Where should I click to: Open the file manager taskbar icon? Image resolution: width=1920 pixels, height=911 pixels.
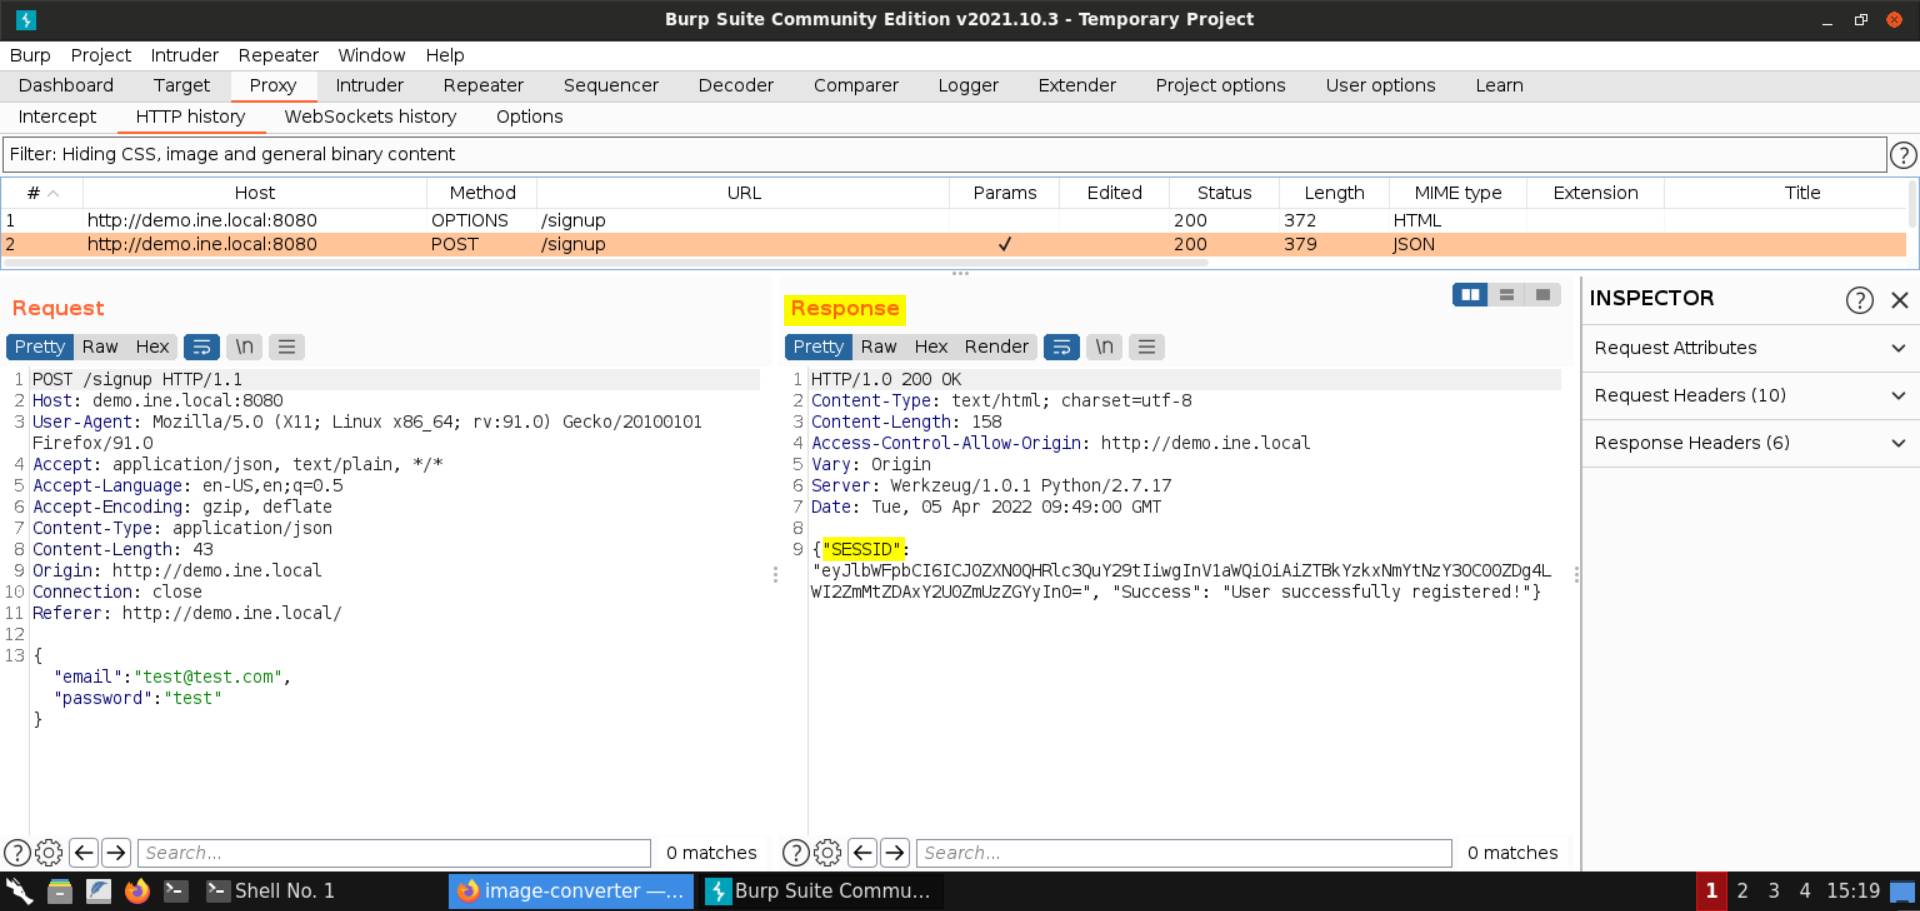coord(59,891)
